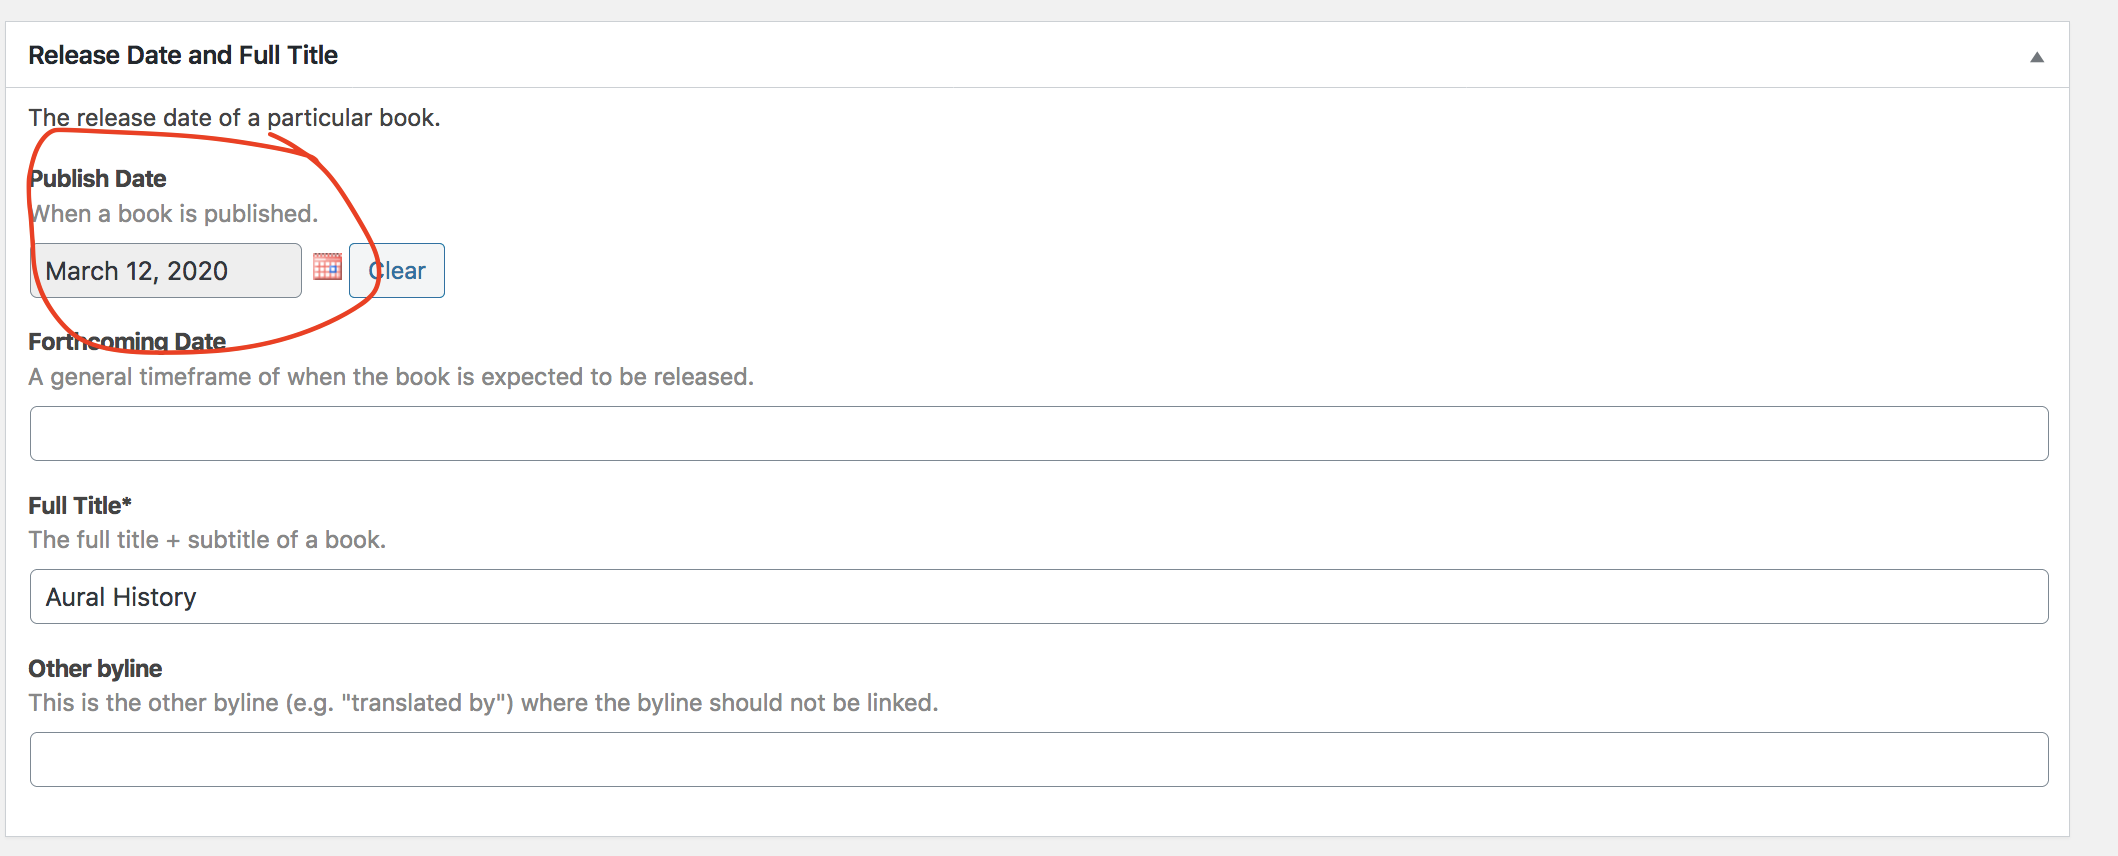Click the required asterisk beside Full Title
Viewport: 2118px width, 856px height.
point(127,503)
